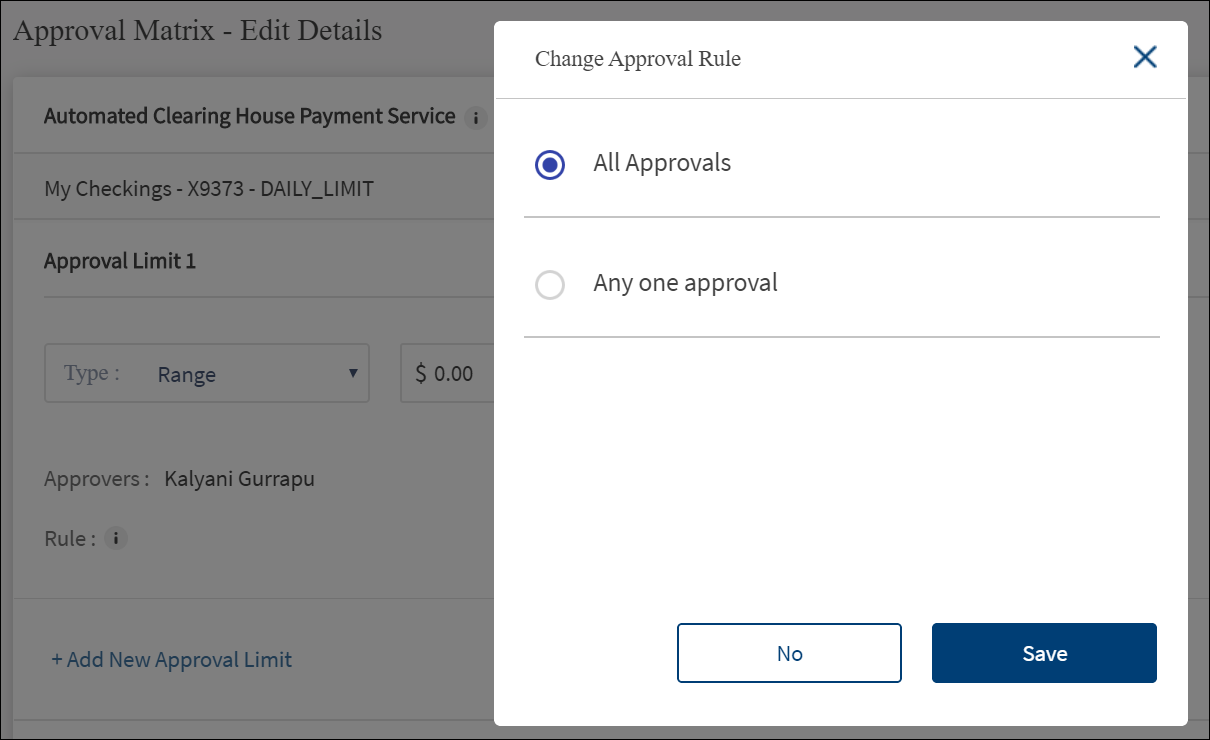Click the arrow on the Range dropdown

click(x=352, y=373)
